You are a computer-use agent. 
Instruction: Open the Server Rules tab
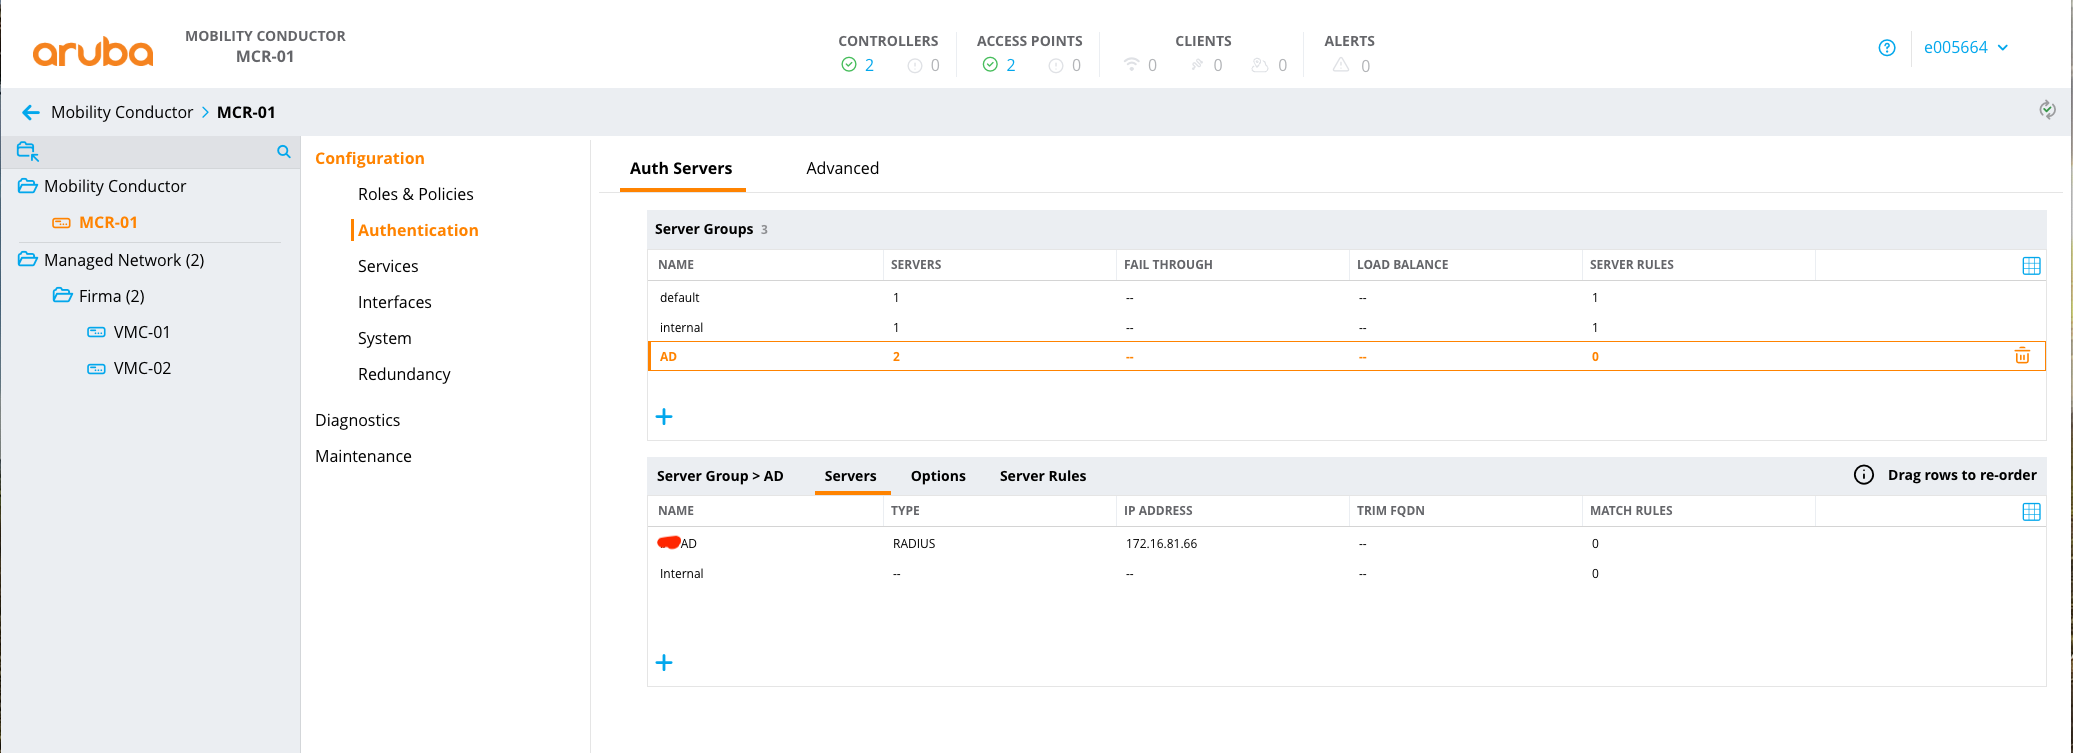coord(1042,476)
